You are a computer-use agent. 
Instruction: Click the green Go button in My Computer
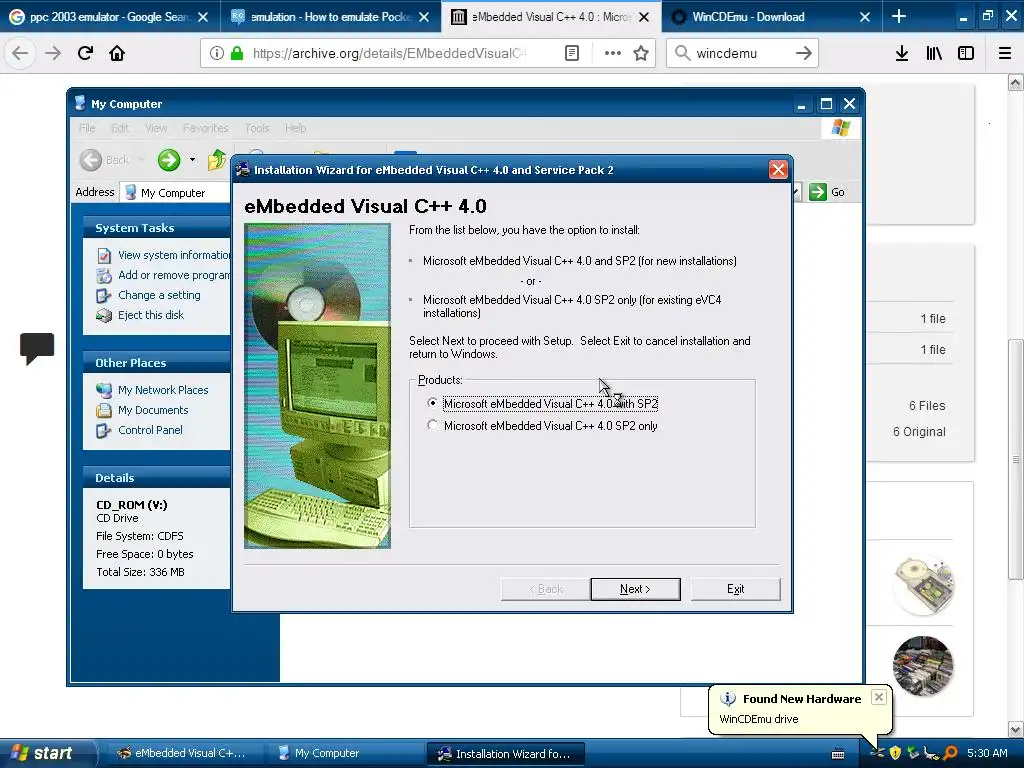827,192
